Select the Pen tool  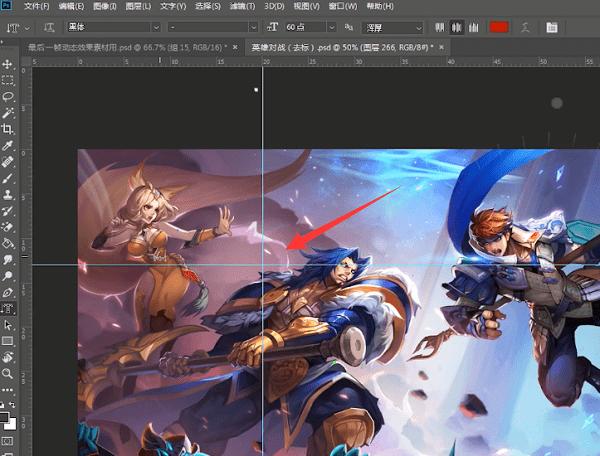click(7, 292)
